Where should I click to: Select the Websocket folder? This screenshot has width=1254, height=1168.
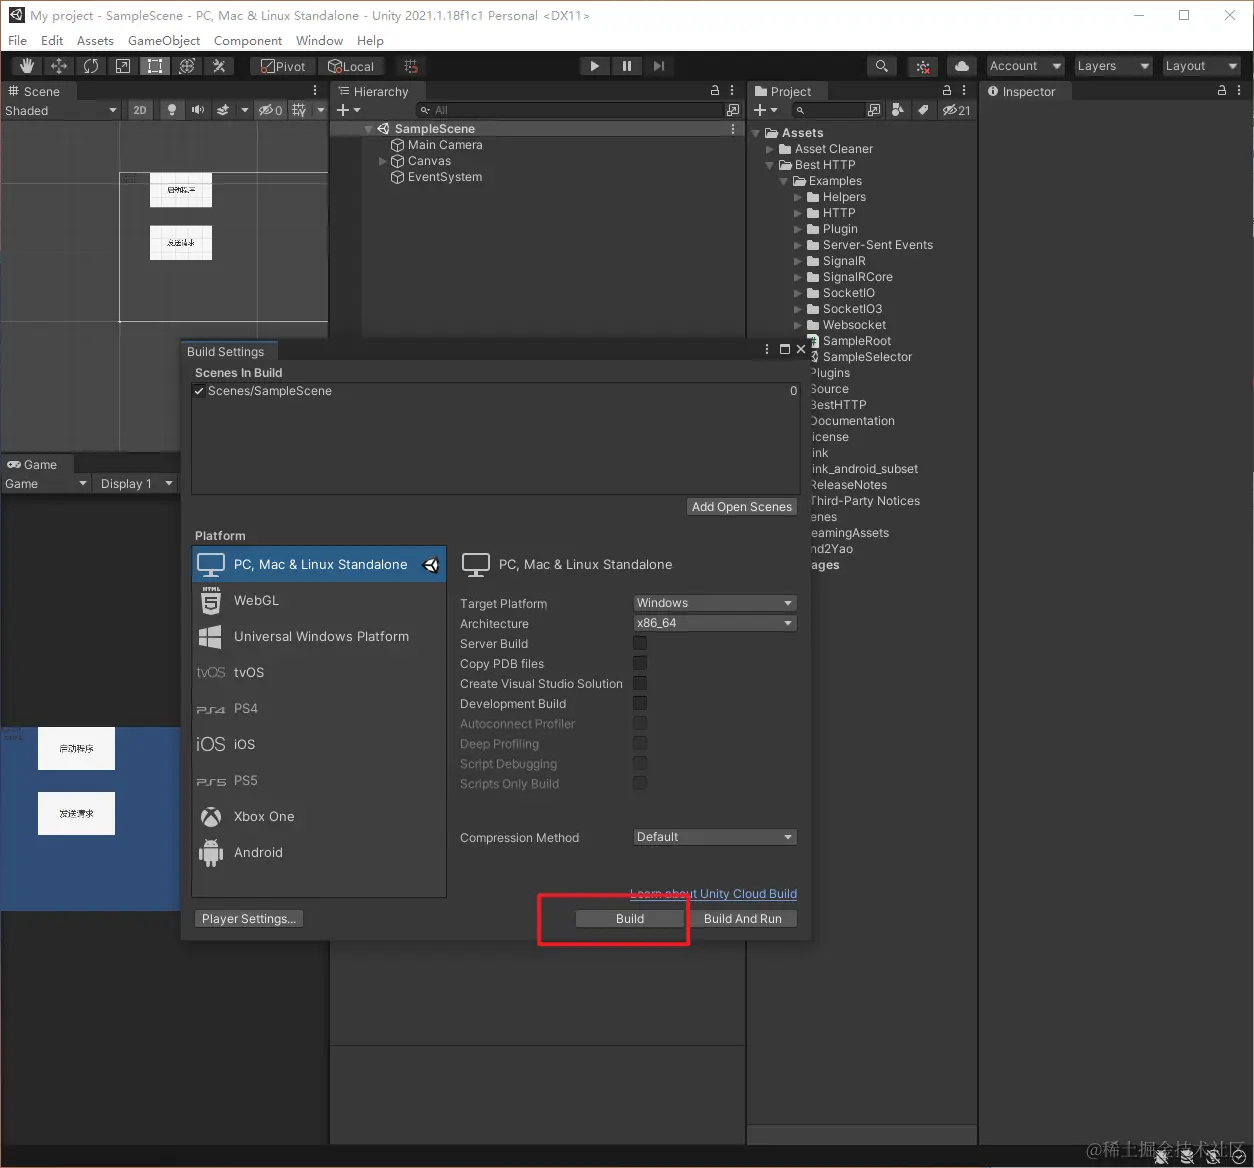tap(845, 325)
